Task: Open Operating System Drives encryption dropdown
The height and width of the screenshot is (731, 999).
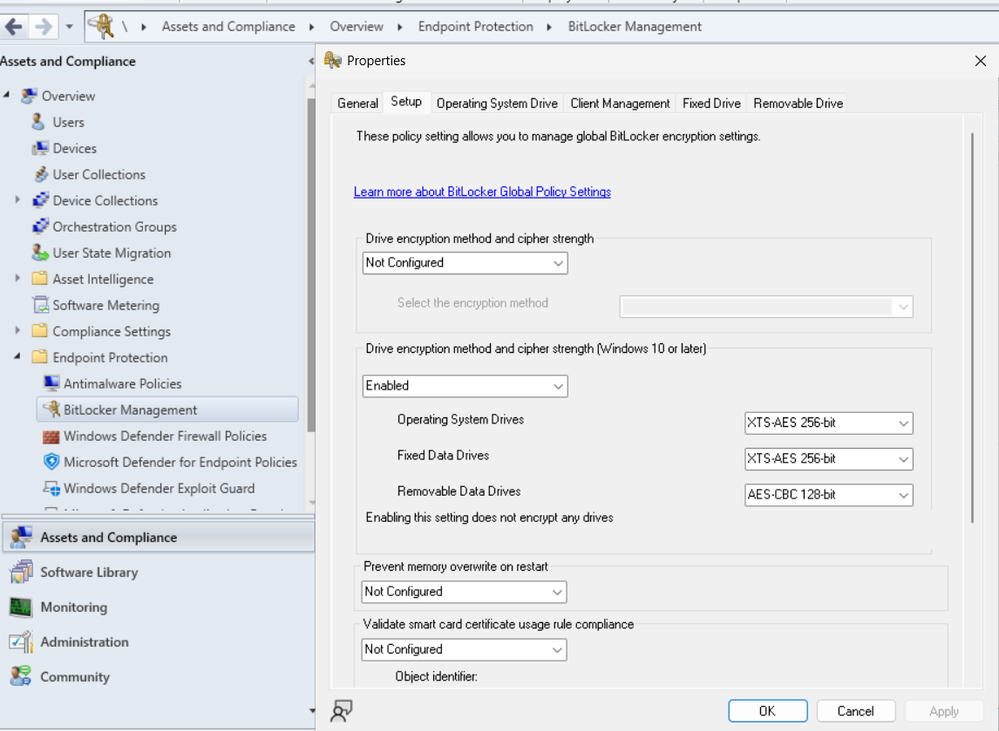Action: pos(828,423)
